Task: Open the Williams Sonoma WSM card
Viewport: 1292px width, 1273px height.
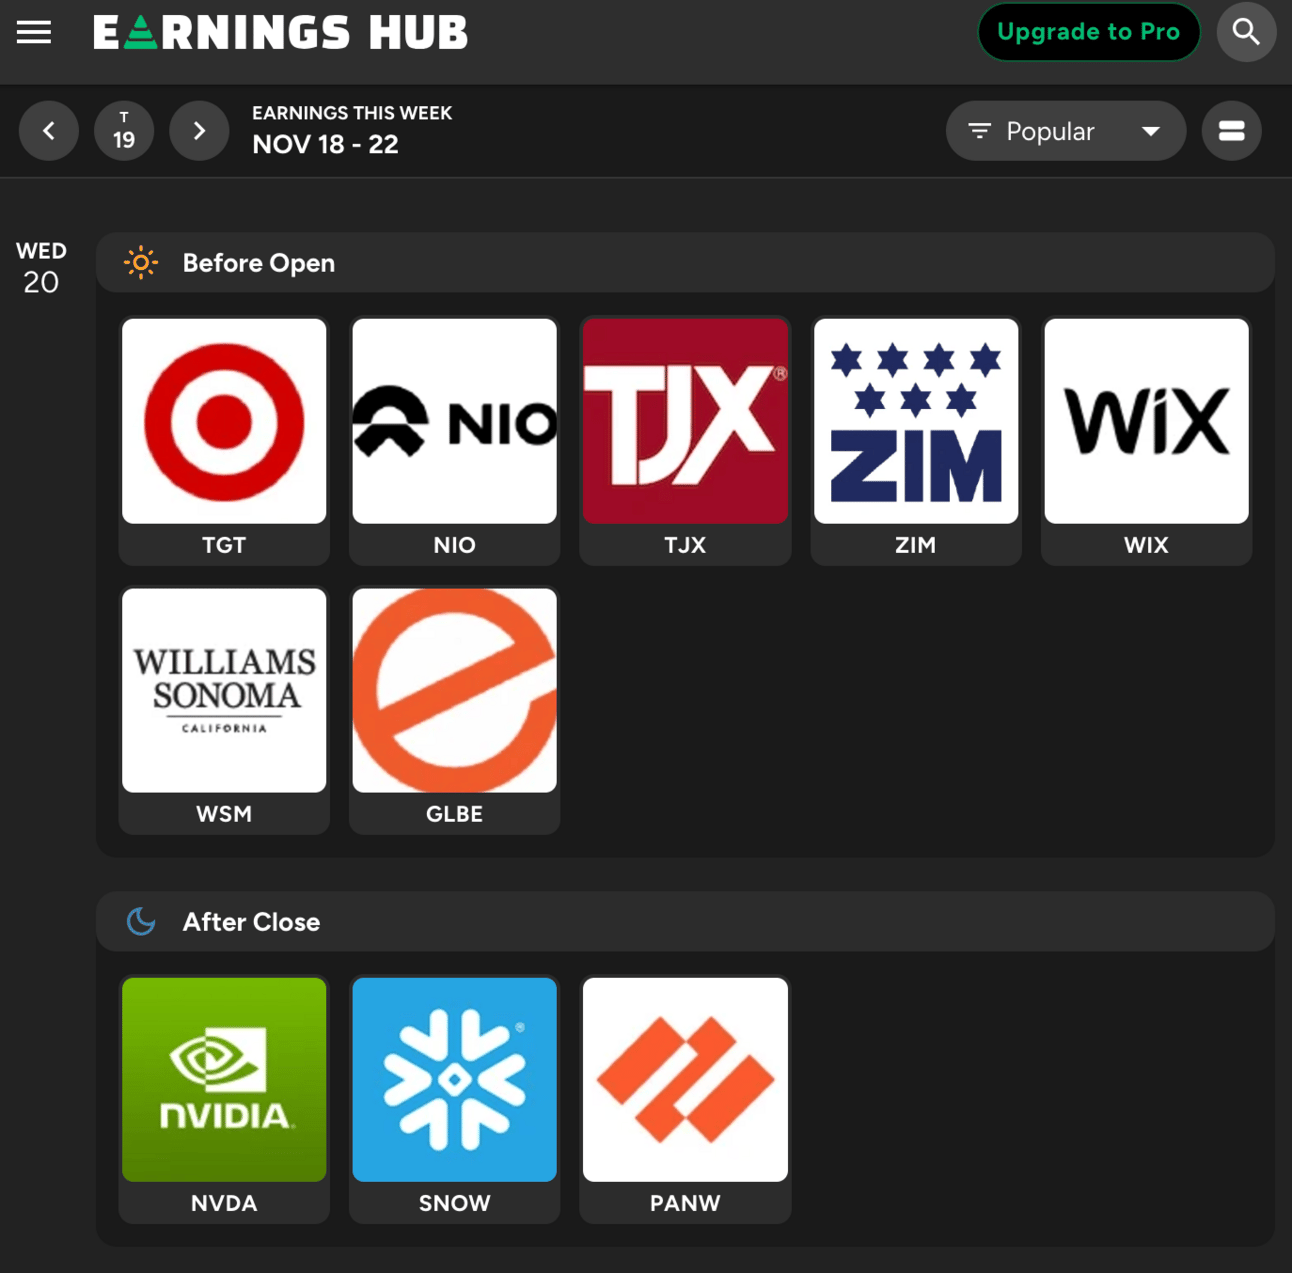Action: [x=224, y=710]
